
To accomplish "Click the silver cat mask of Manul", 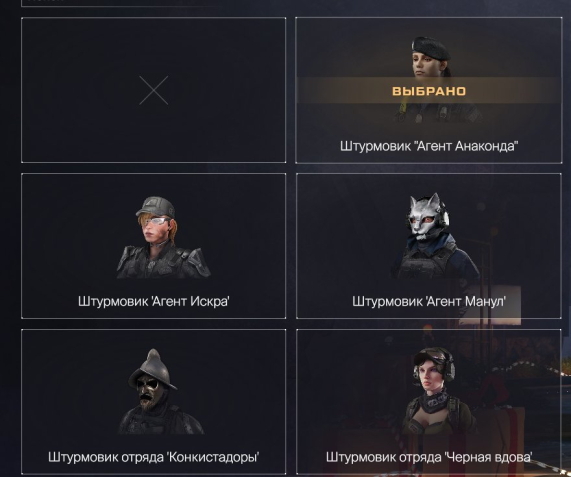I will [426, 216].
